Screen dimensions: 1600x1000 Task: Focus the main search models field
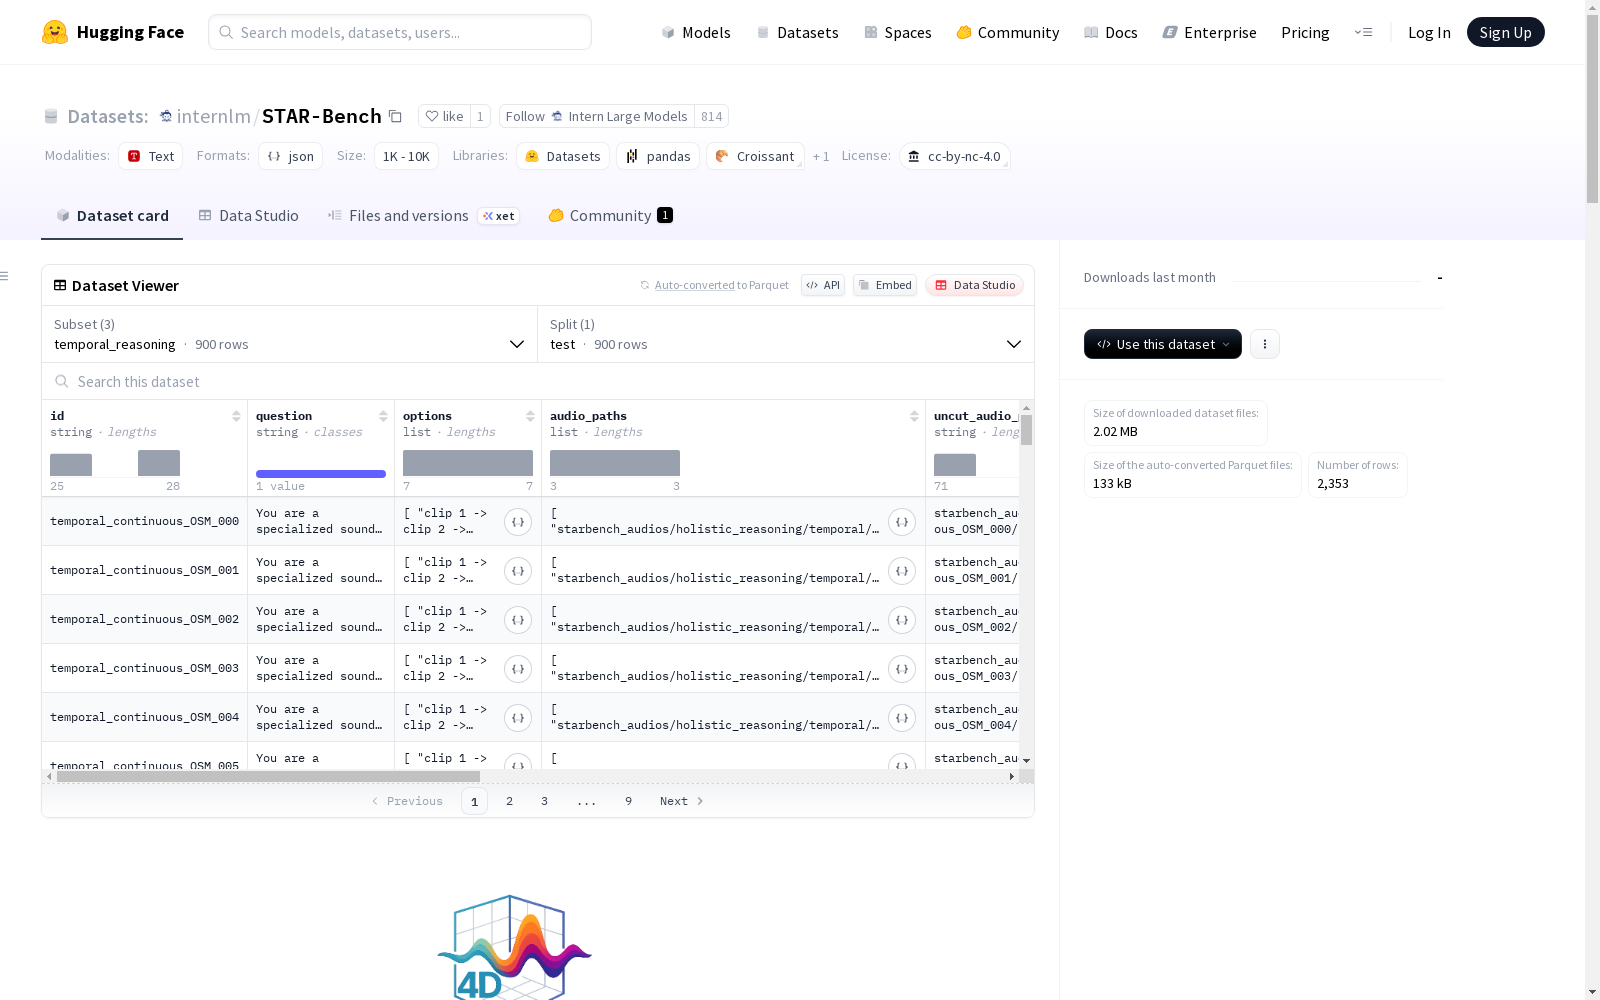400,32
